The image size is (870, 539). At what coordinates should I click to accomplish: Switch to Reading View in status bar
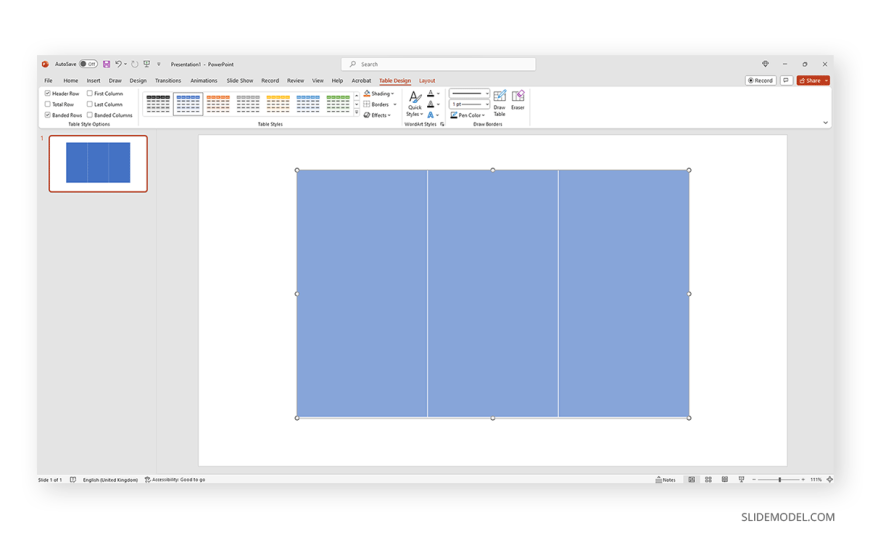tap(725, 480)
